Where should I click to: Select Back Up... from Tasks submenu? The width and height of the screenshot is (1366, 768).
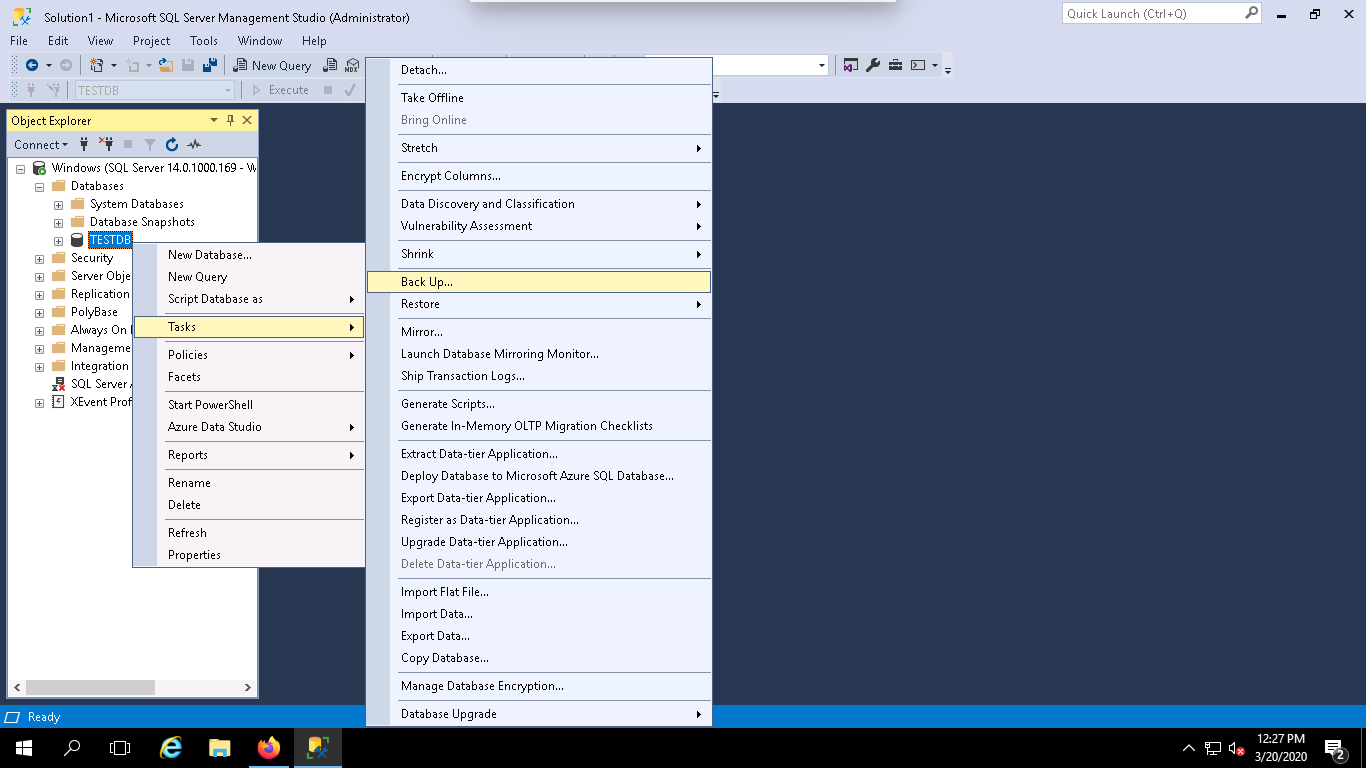click(539, 282)
